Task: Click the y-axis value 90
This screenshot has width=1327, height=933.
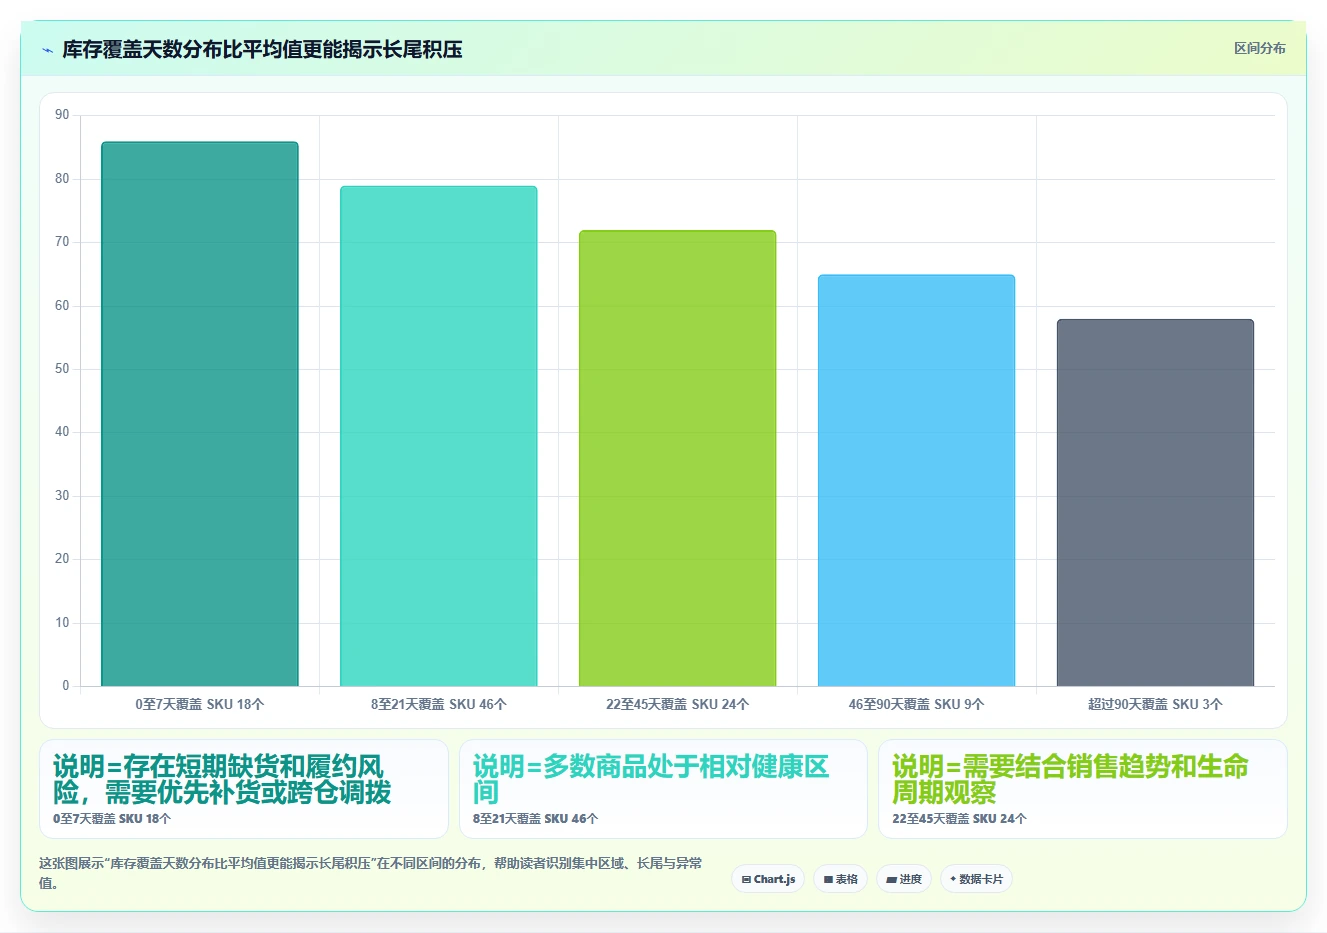Action: (62, 115)
